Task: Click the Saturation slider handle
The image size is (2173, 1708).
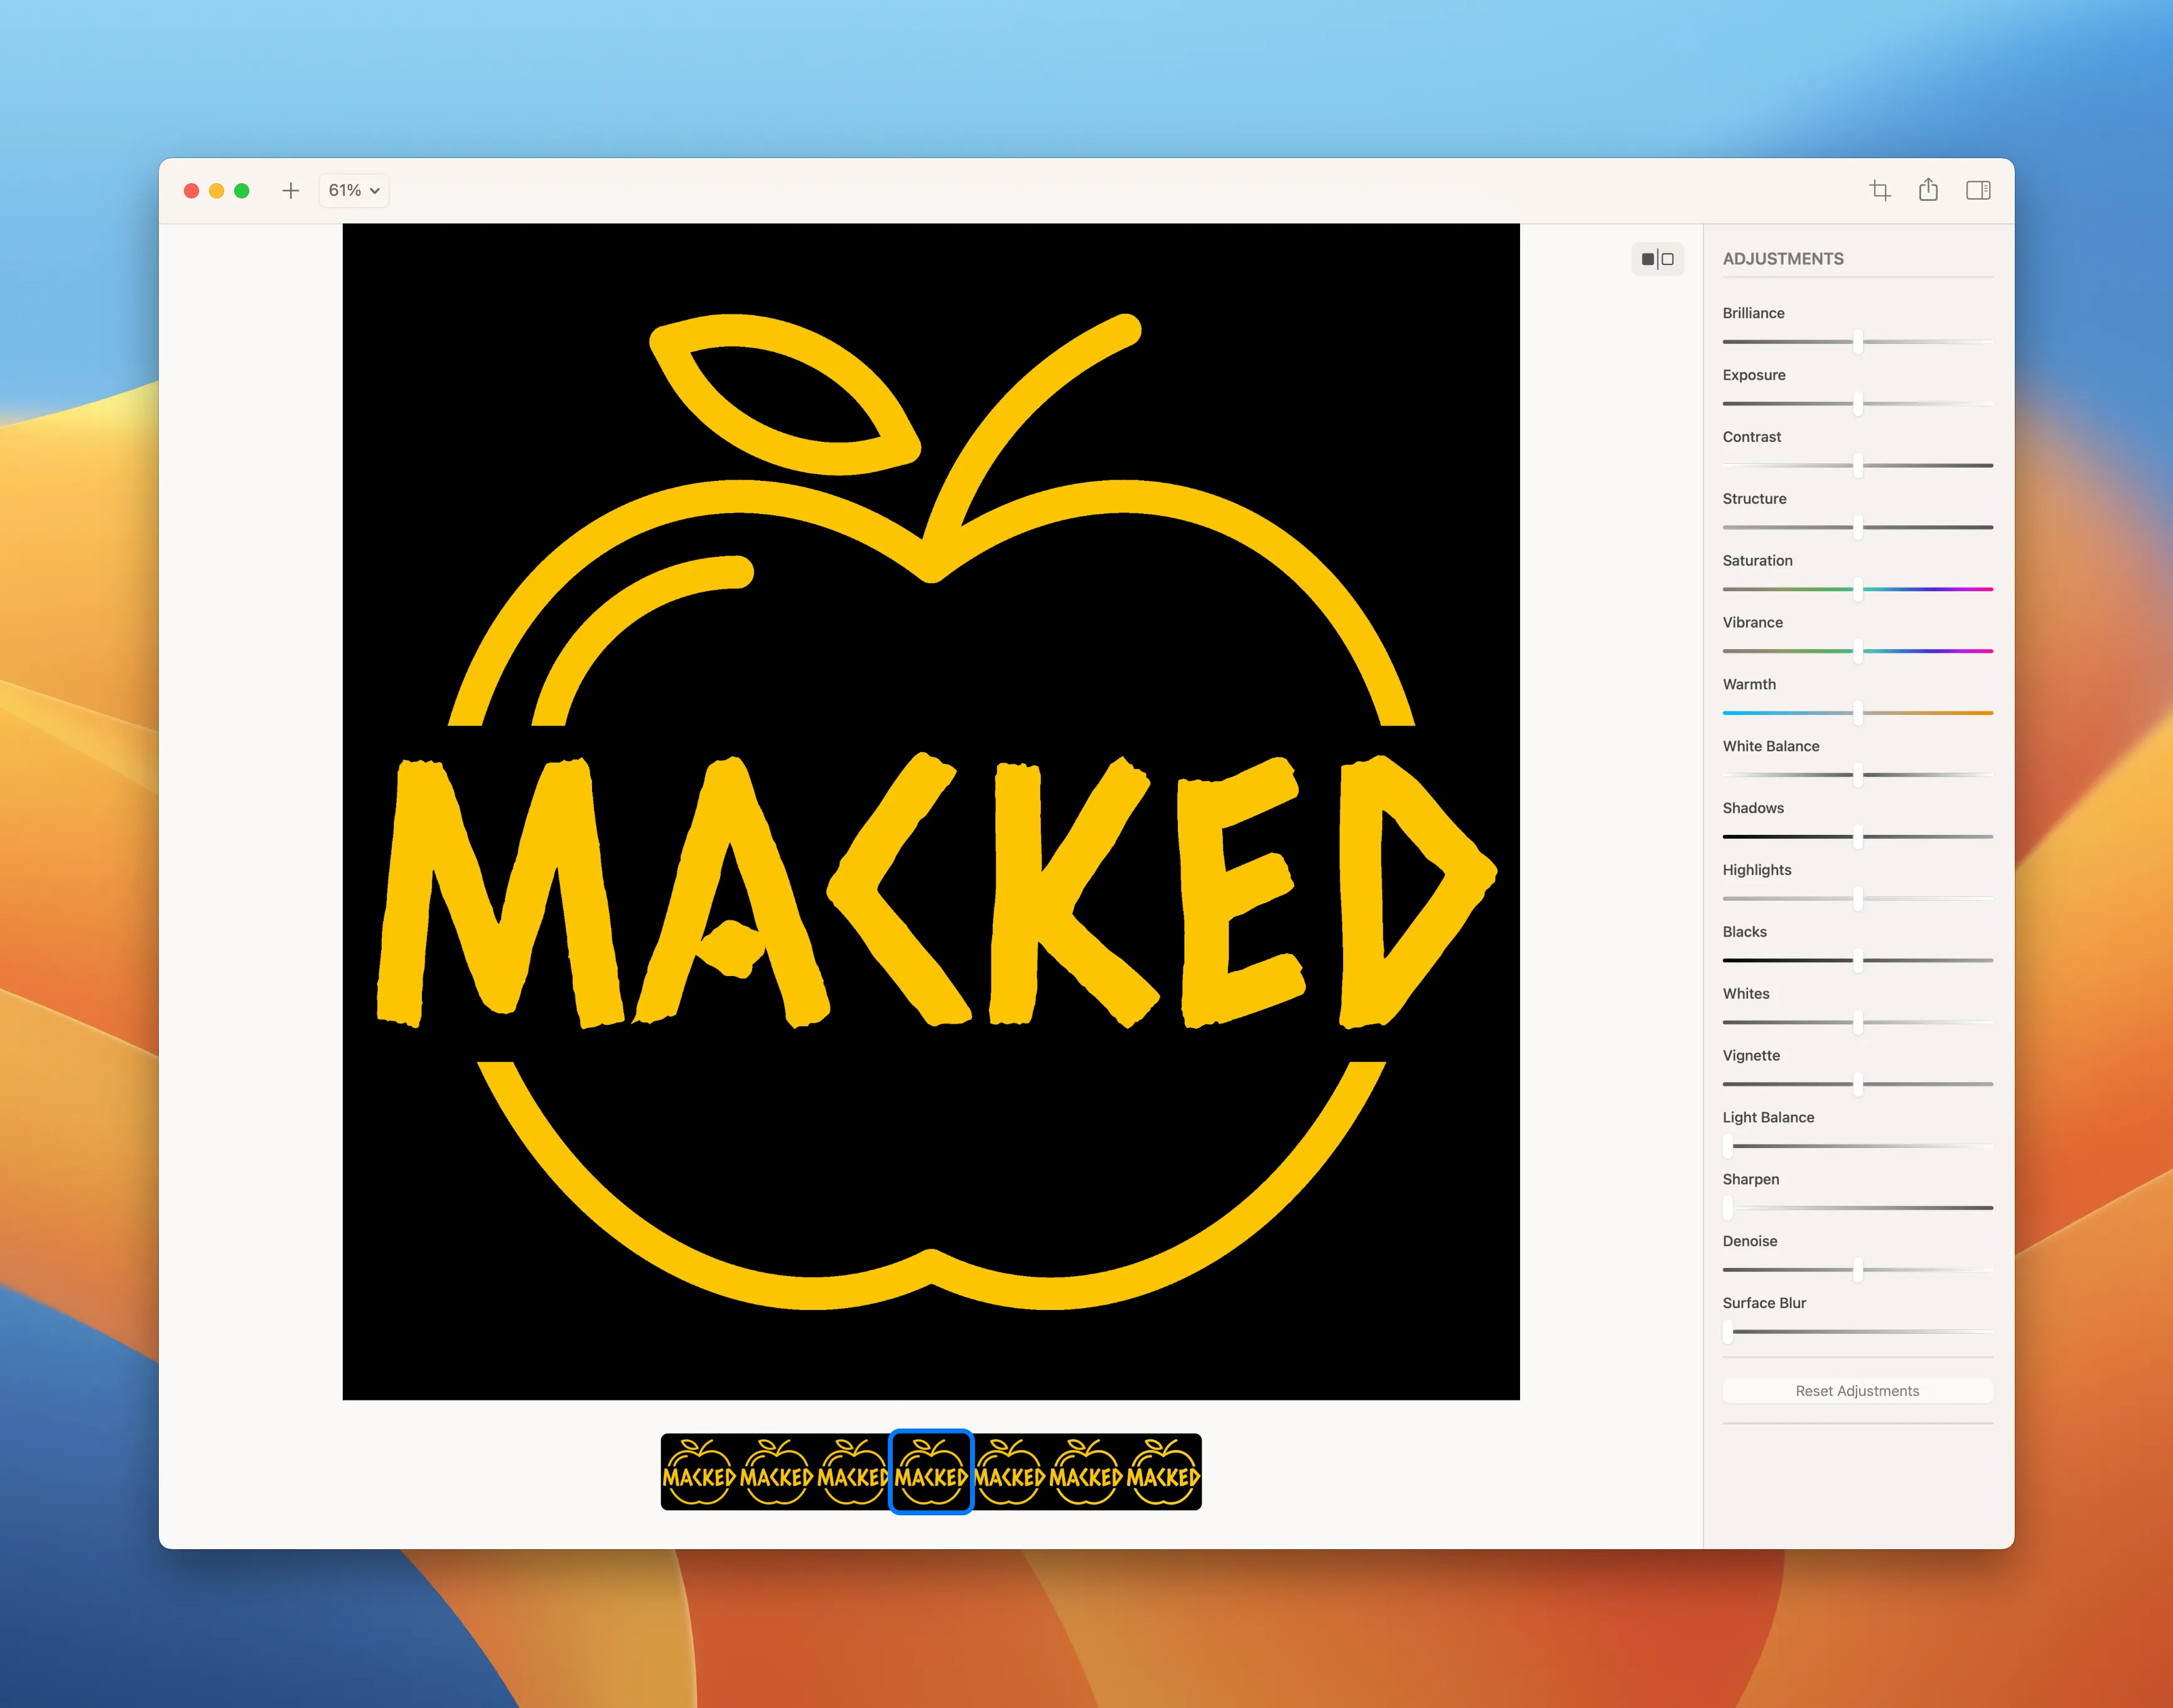Action: point(1857,589)
